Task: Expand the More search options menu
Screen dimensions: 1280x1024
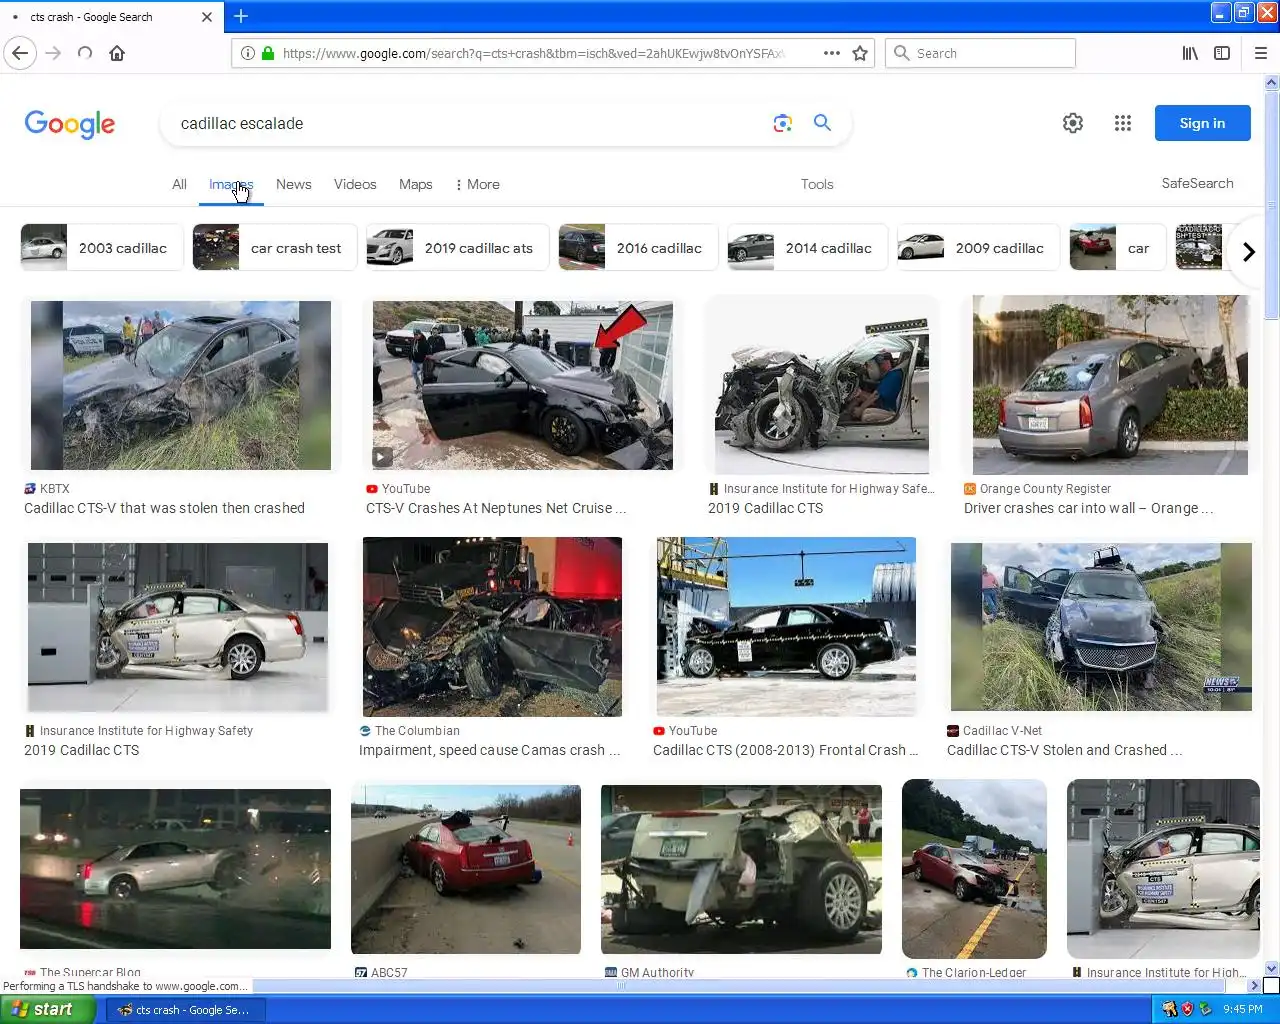Action: coord(478,184)
